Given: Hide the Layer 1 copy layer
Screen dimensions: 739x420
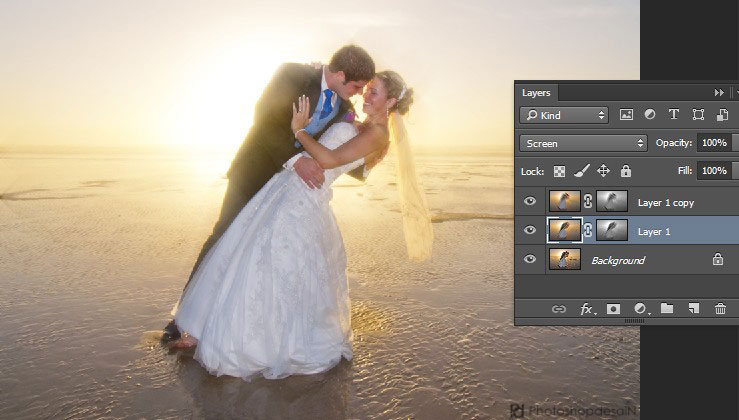Looking at the screenshot, I should tap(530, 202).
